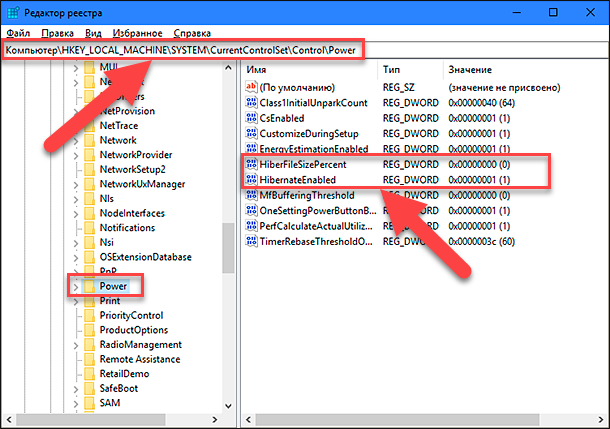
Task: Sort values by the Имя column header
Action: pos(310,70)
